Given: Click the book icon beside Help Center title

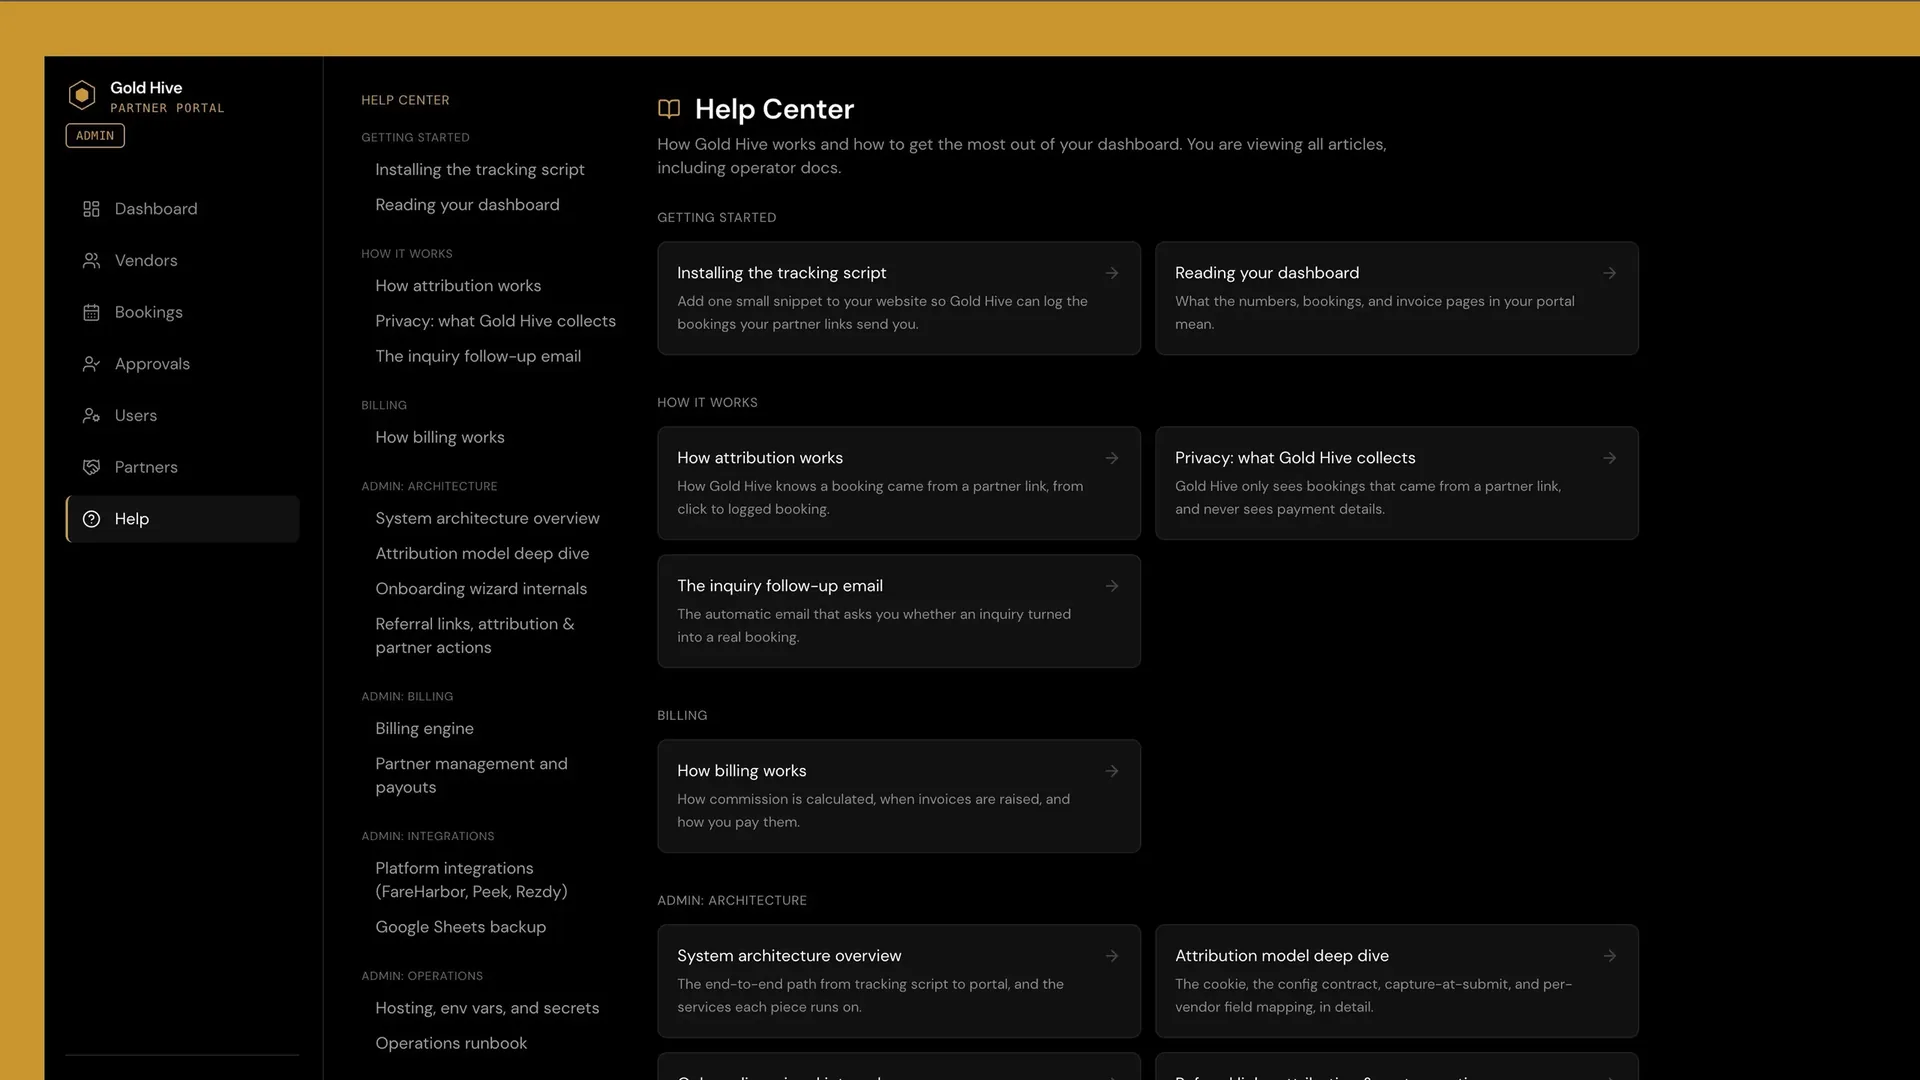Looking at the screenshot, I should pos(669,109).
